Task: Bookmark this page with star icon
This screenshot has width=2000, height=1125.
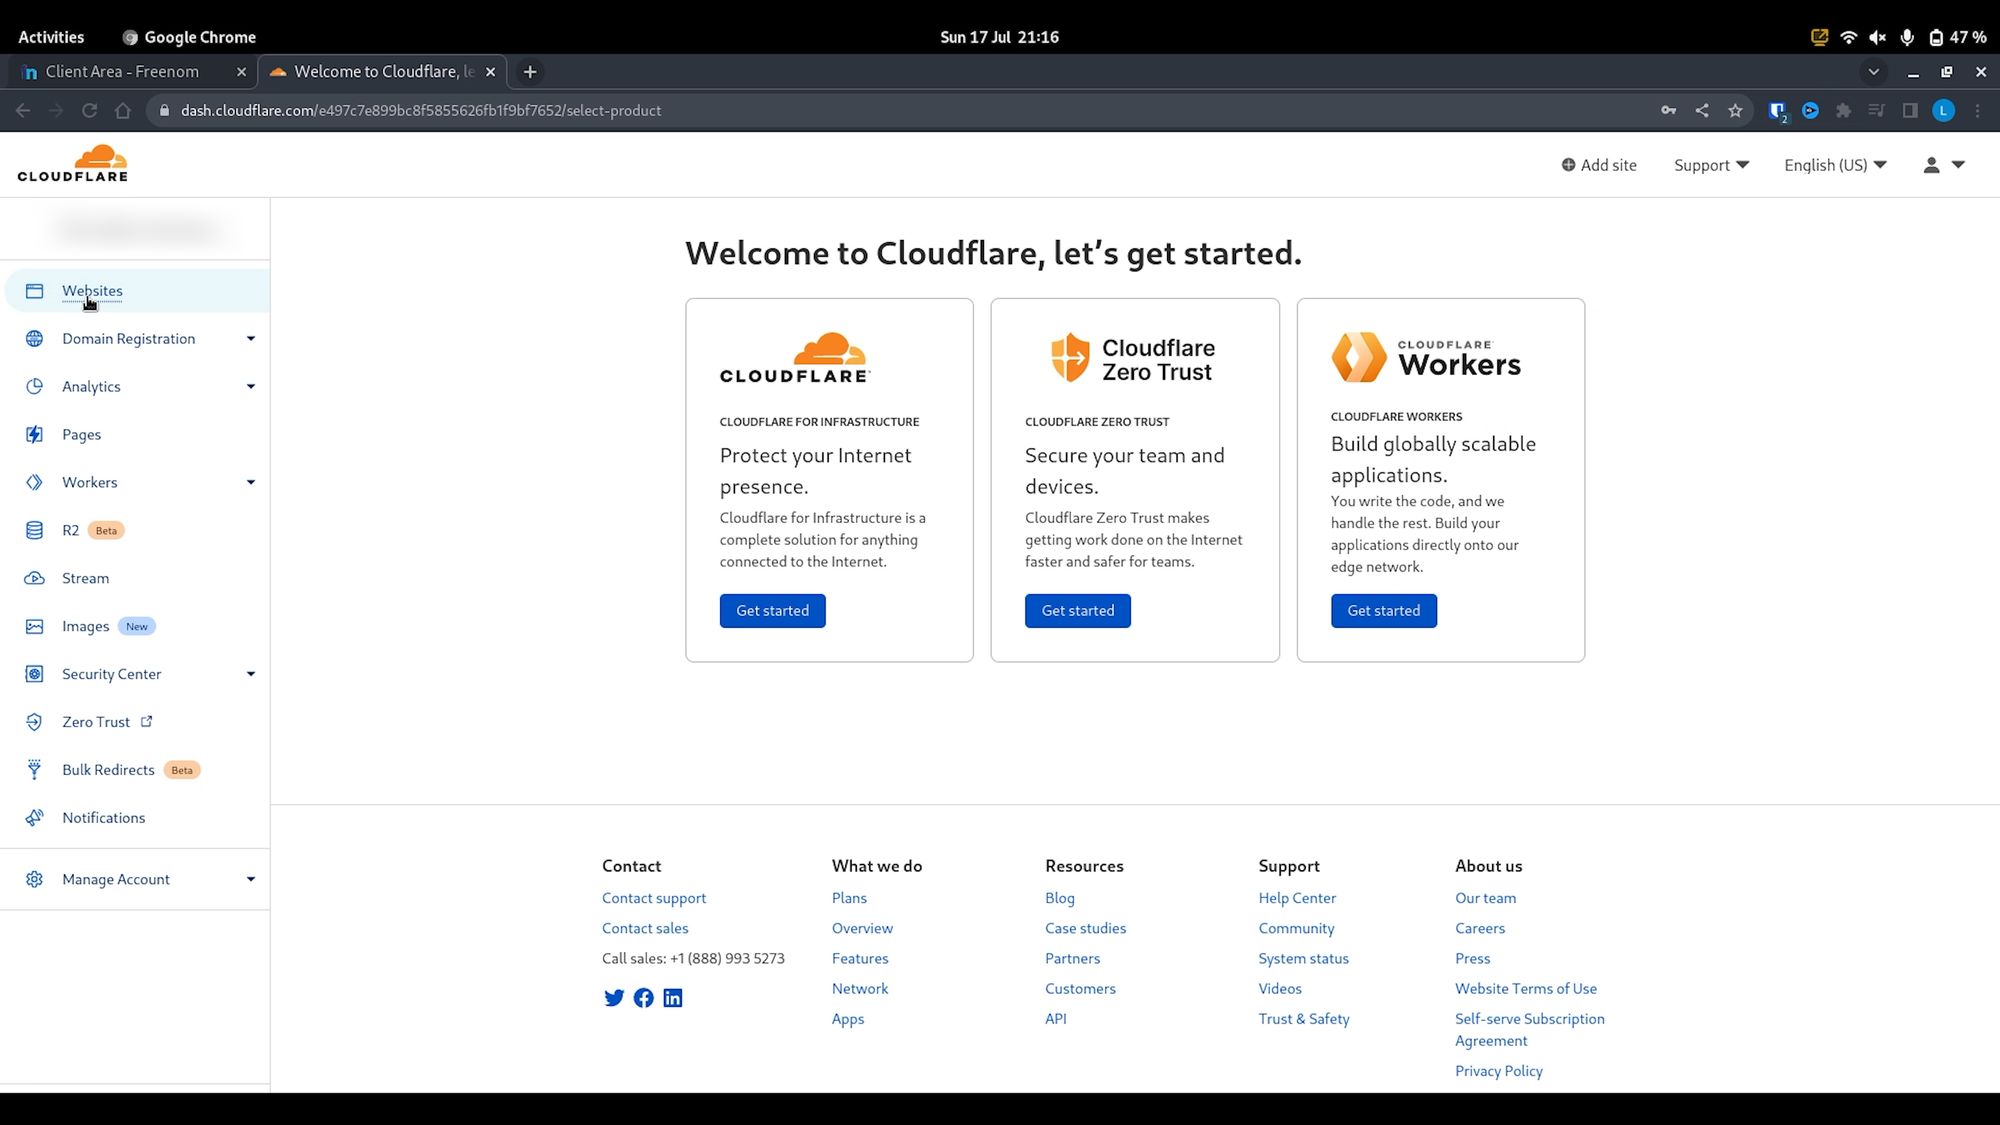Action: pos(1735,111)
